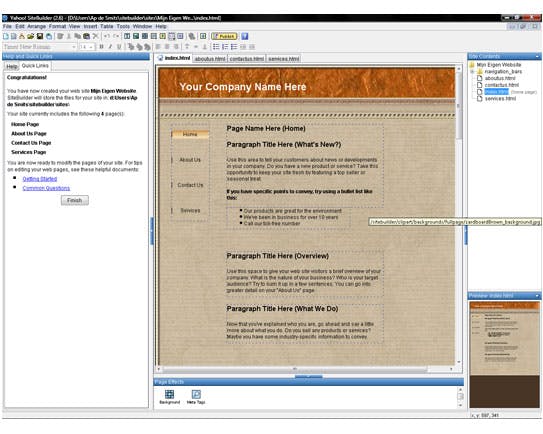Select aboutus.html in Site Contents tree

(500, 78)
